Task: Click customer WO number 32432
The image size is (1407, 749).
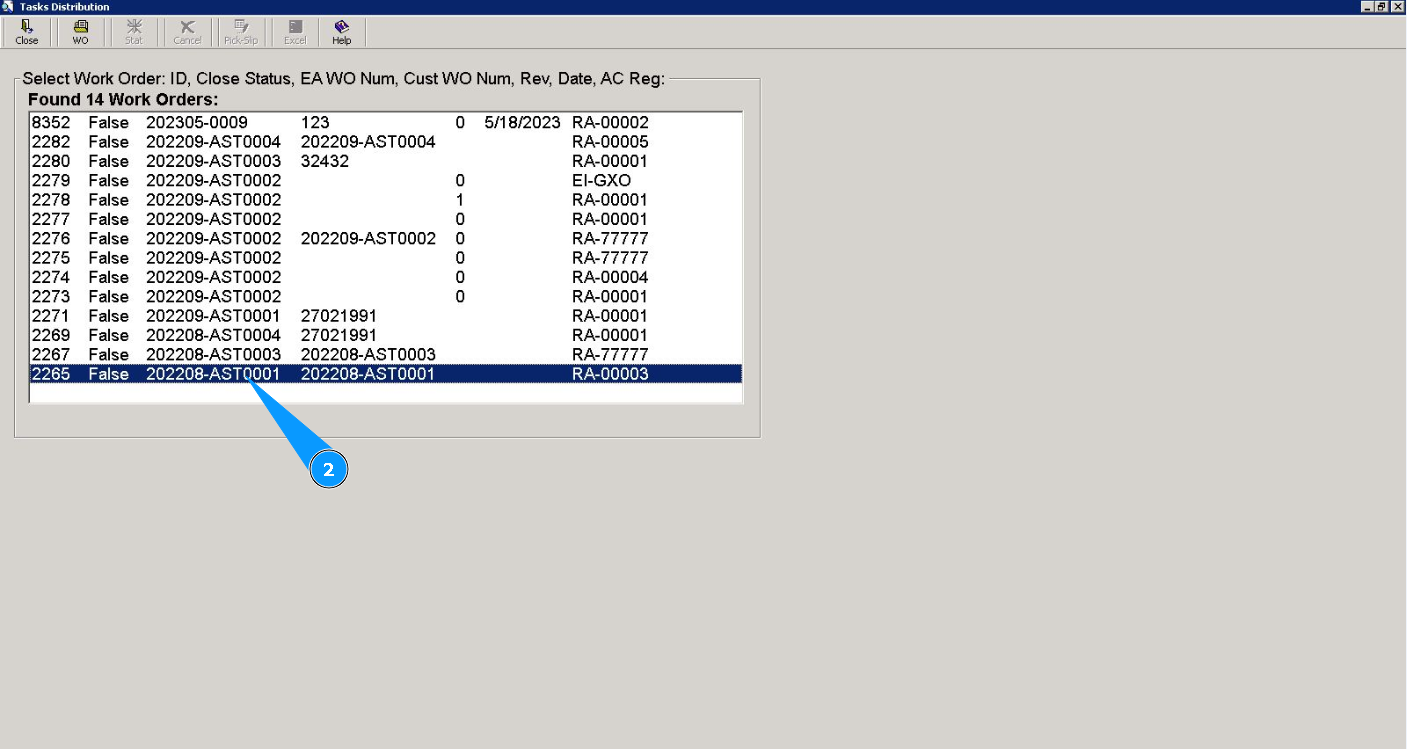Action: 325,161
